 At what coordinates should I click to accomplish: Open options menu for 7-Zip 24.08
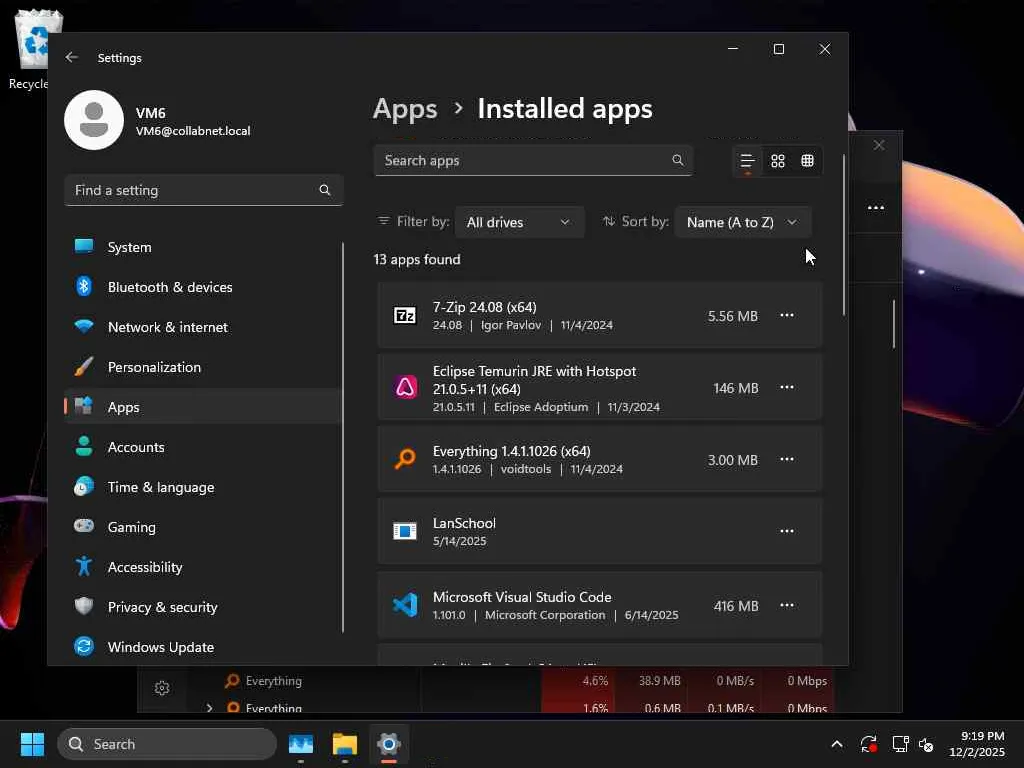787,315
